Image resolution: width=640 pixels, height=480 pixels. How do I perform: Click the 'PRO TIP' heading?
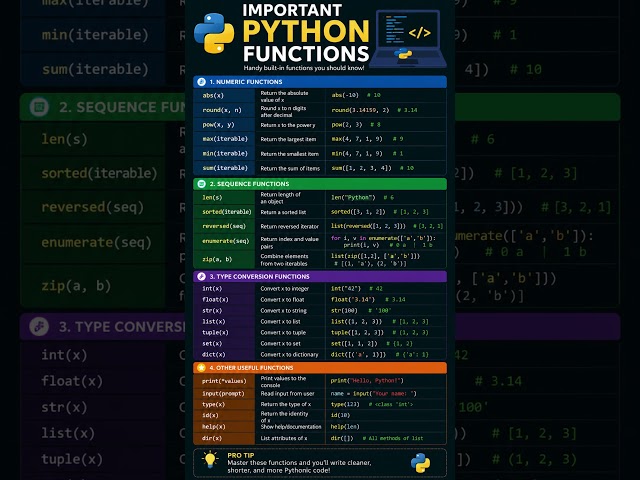(x=241, y=456)
